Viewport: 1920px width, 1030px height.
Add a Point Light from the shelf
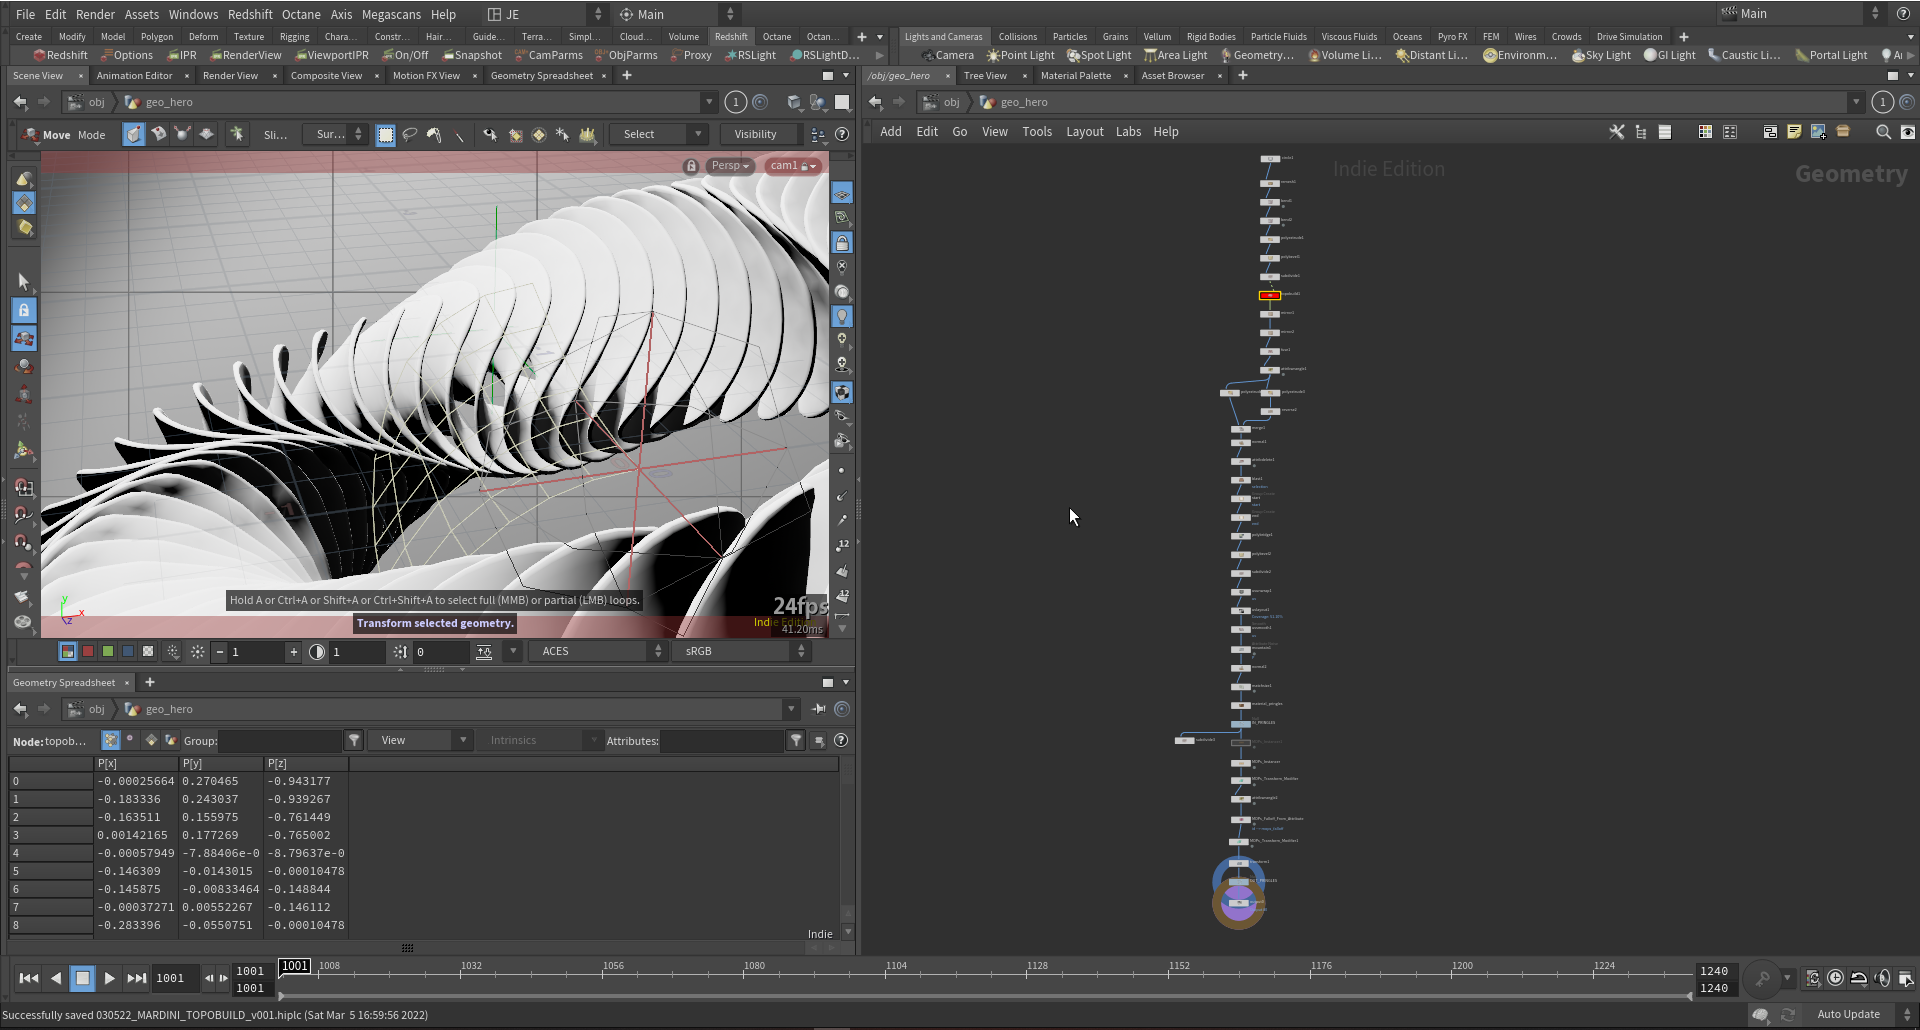click(x=1021, y=55)
